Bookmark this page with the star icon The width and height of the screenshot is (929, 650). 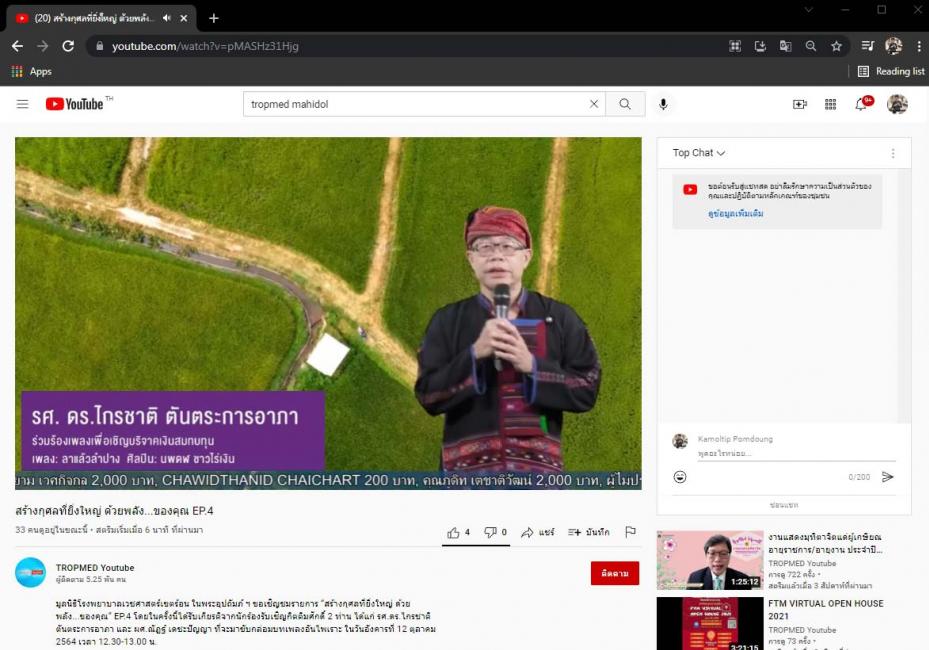836,46
